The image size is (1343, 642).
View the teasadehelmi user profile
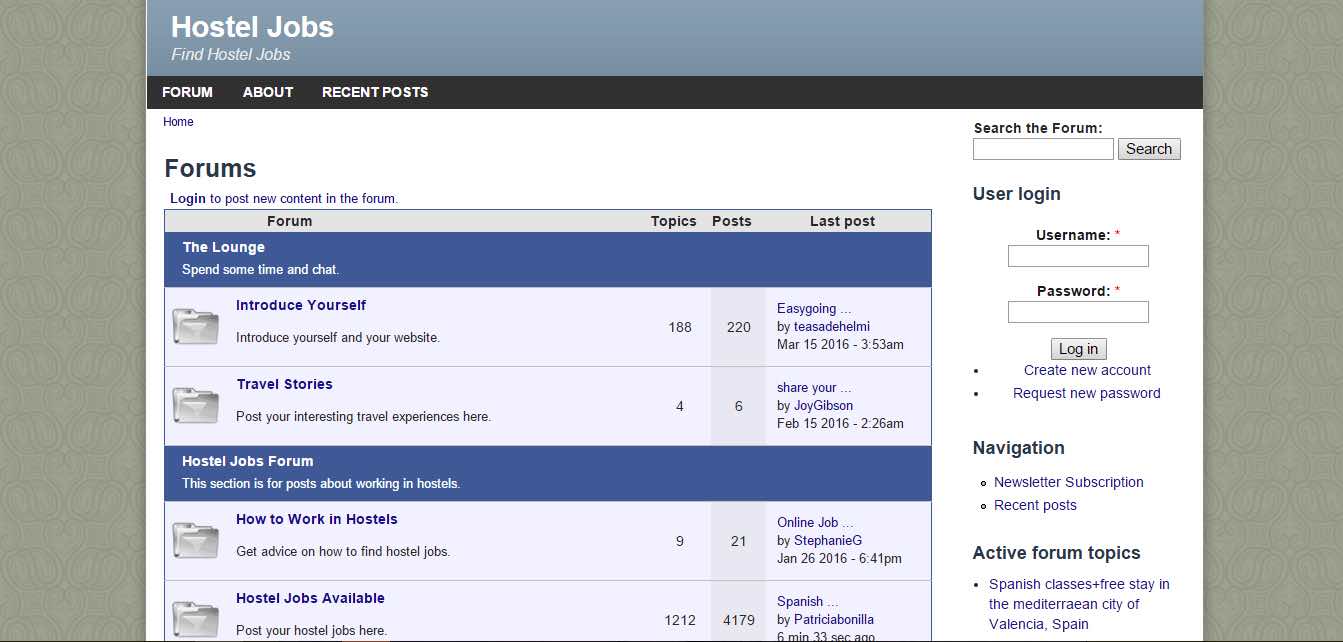(x=831, y=326)
